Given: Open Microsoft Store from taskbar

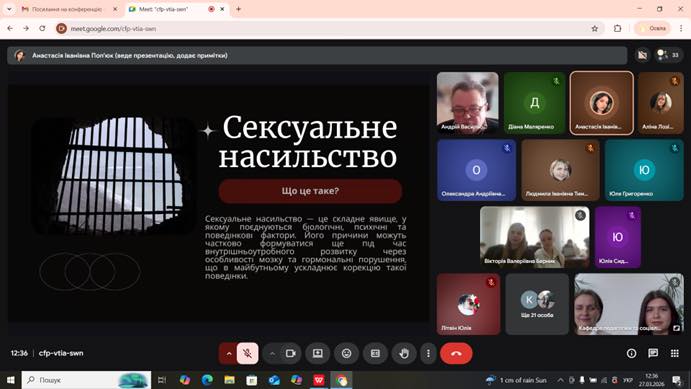Looking at the screenshot, I should click(252, 380).
